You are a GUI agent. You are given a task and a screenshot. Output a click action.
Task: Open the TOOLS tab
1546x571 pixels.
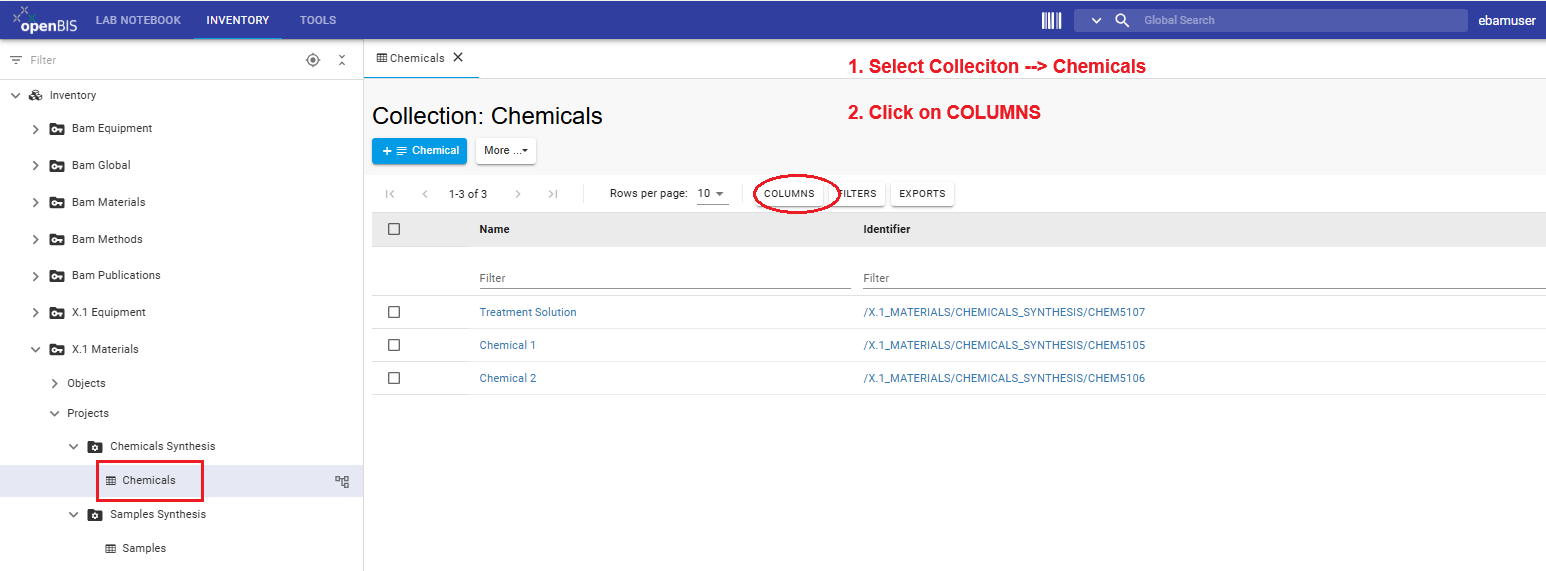pos(318,20)
